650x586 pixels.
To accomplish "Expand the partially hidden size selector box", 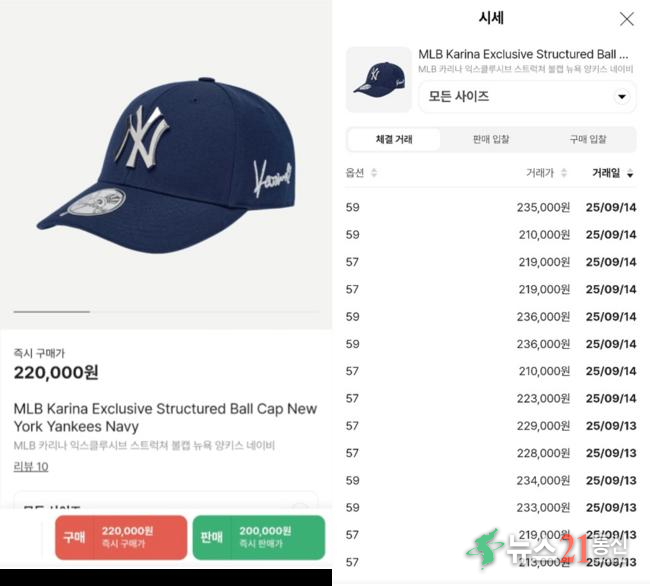I will pos(166,500).
